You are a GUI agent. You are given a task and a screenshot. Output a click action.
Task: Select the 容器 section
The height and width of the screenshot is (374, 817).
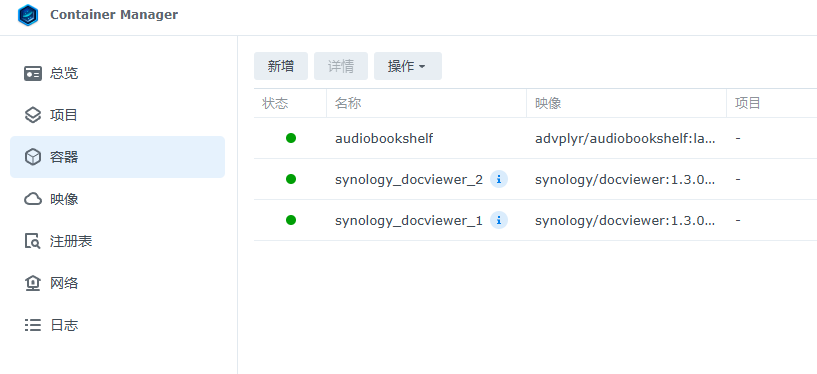pos(117,157)
